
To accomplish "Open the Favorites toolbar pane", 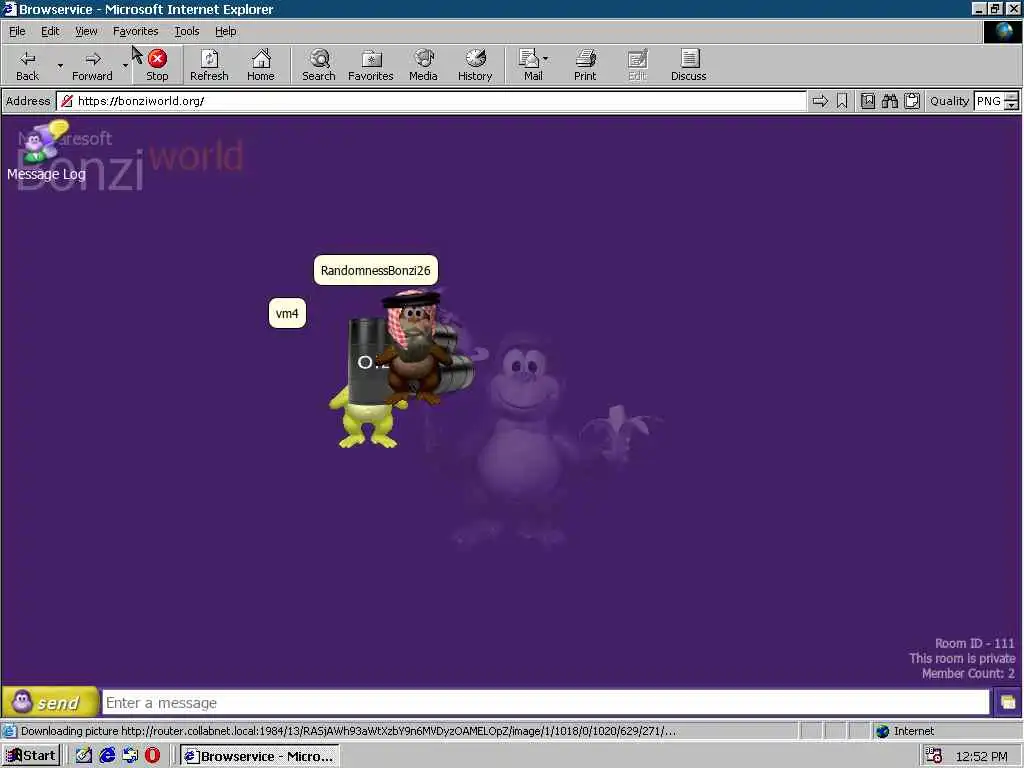I will (x=370, y=65).
